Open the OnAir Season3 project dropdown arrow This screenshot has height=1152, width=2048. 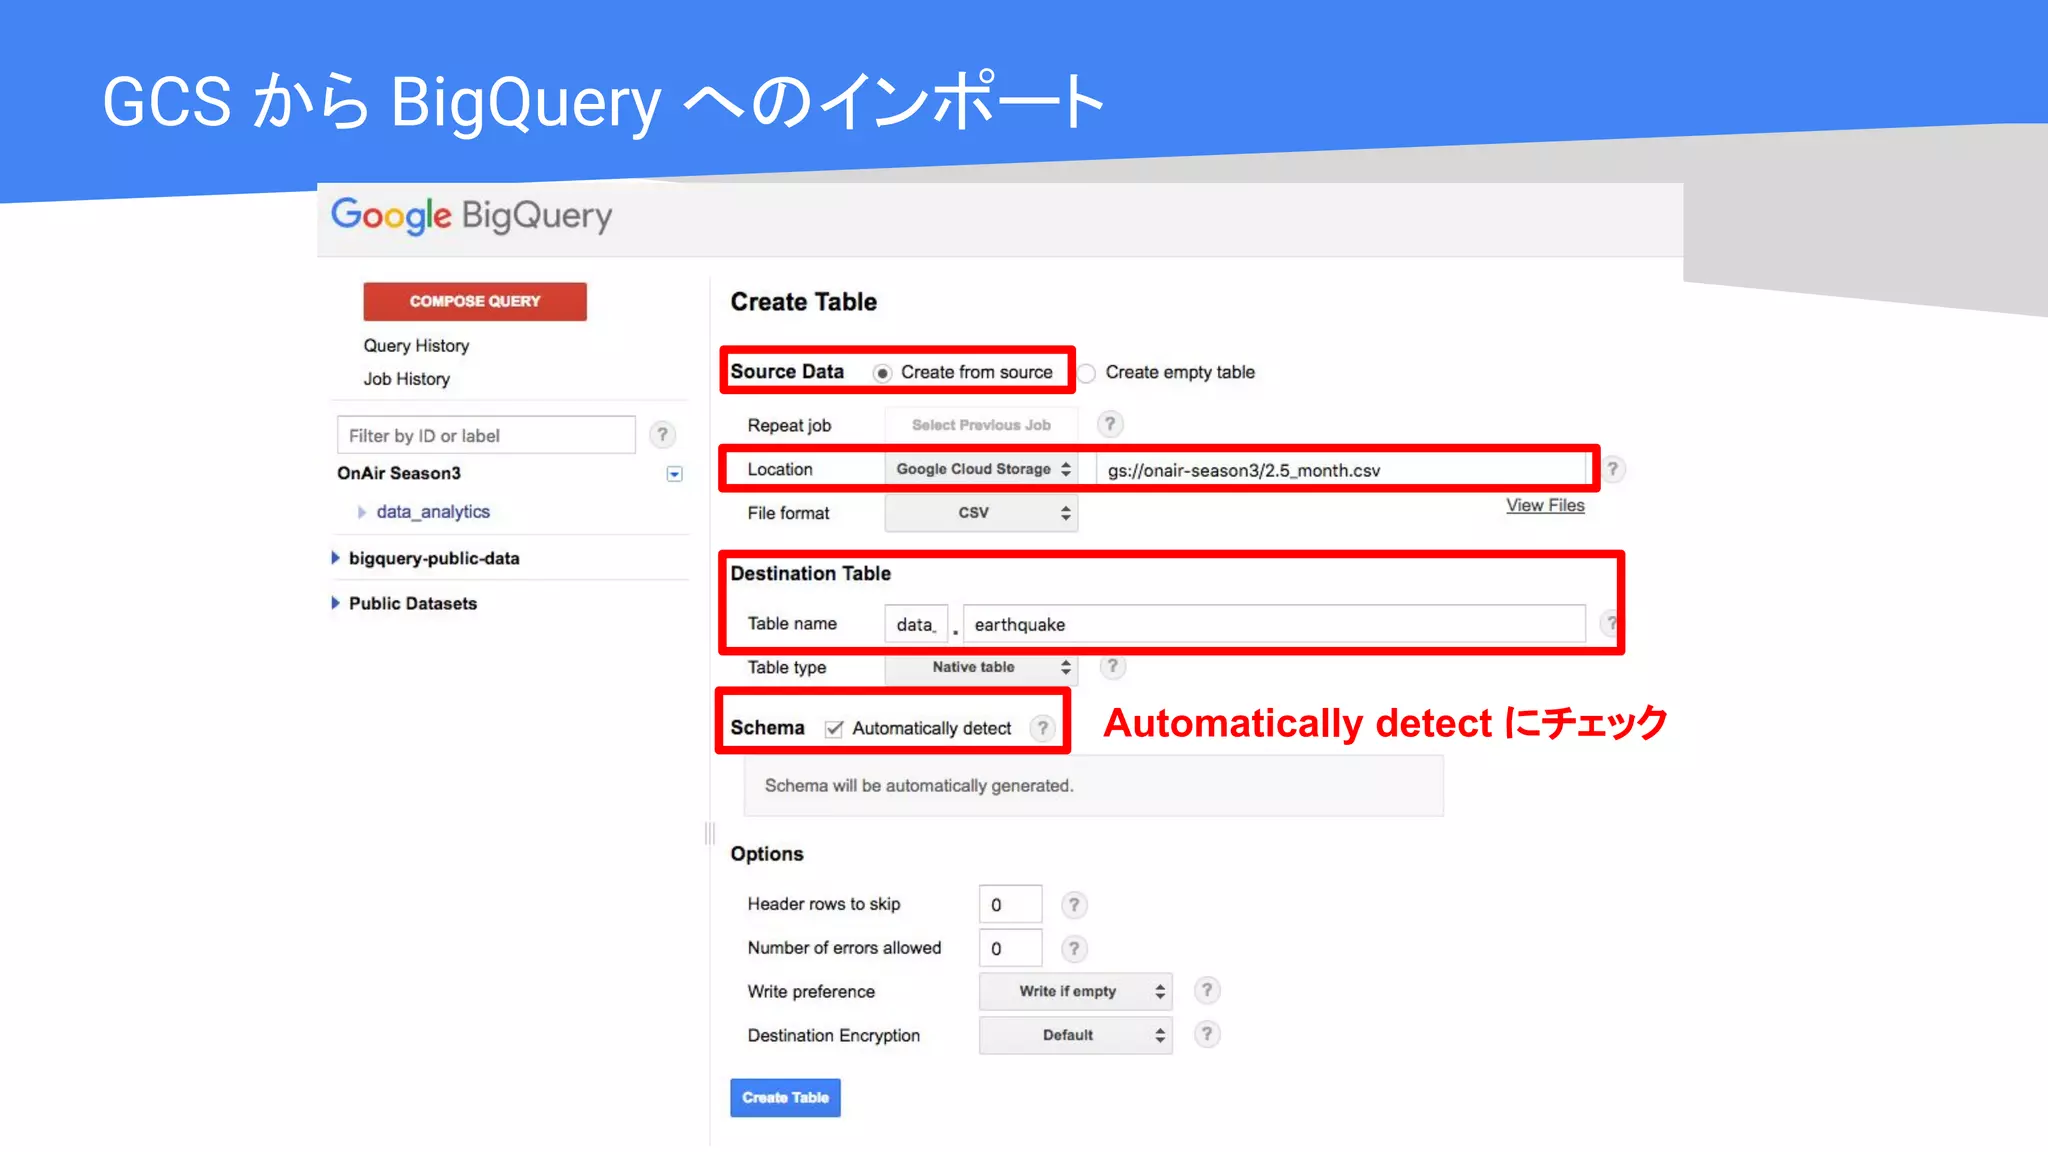(x=675, y=474)
